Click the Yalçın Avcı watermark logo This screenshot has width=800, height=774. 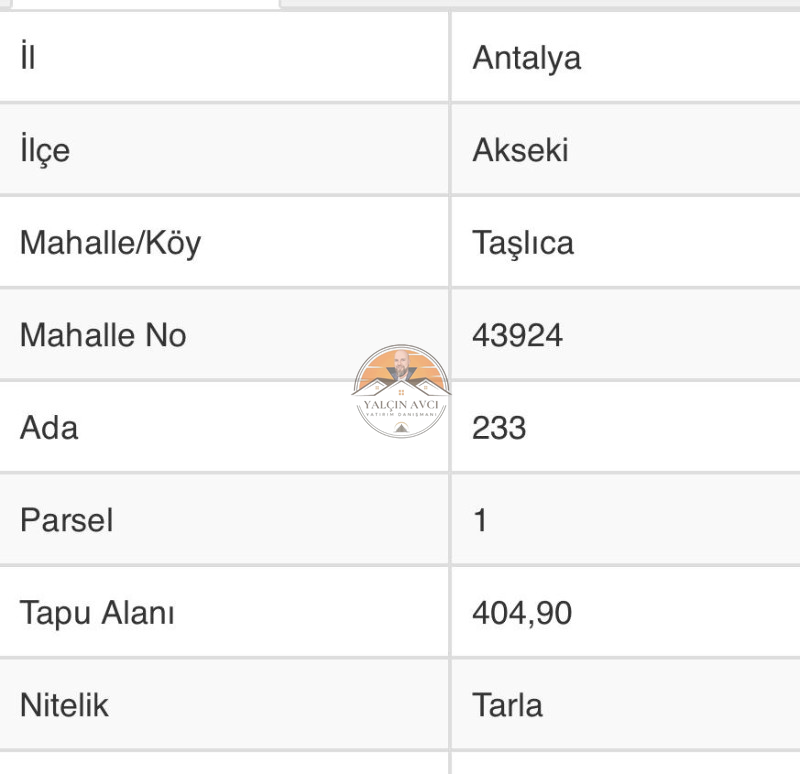click(x=401, y=391)
